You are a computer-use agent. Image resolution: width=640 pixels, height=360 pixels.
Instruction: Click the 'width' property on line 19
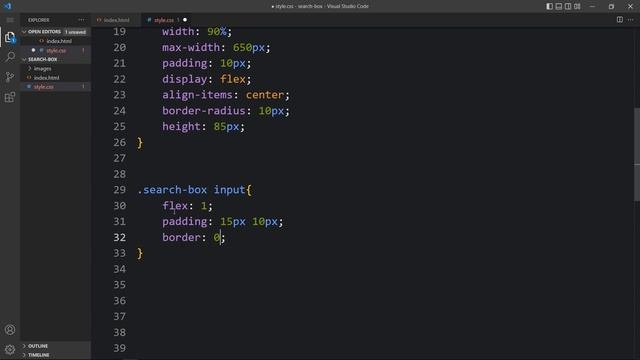[x=178, y=32]
